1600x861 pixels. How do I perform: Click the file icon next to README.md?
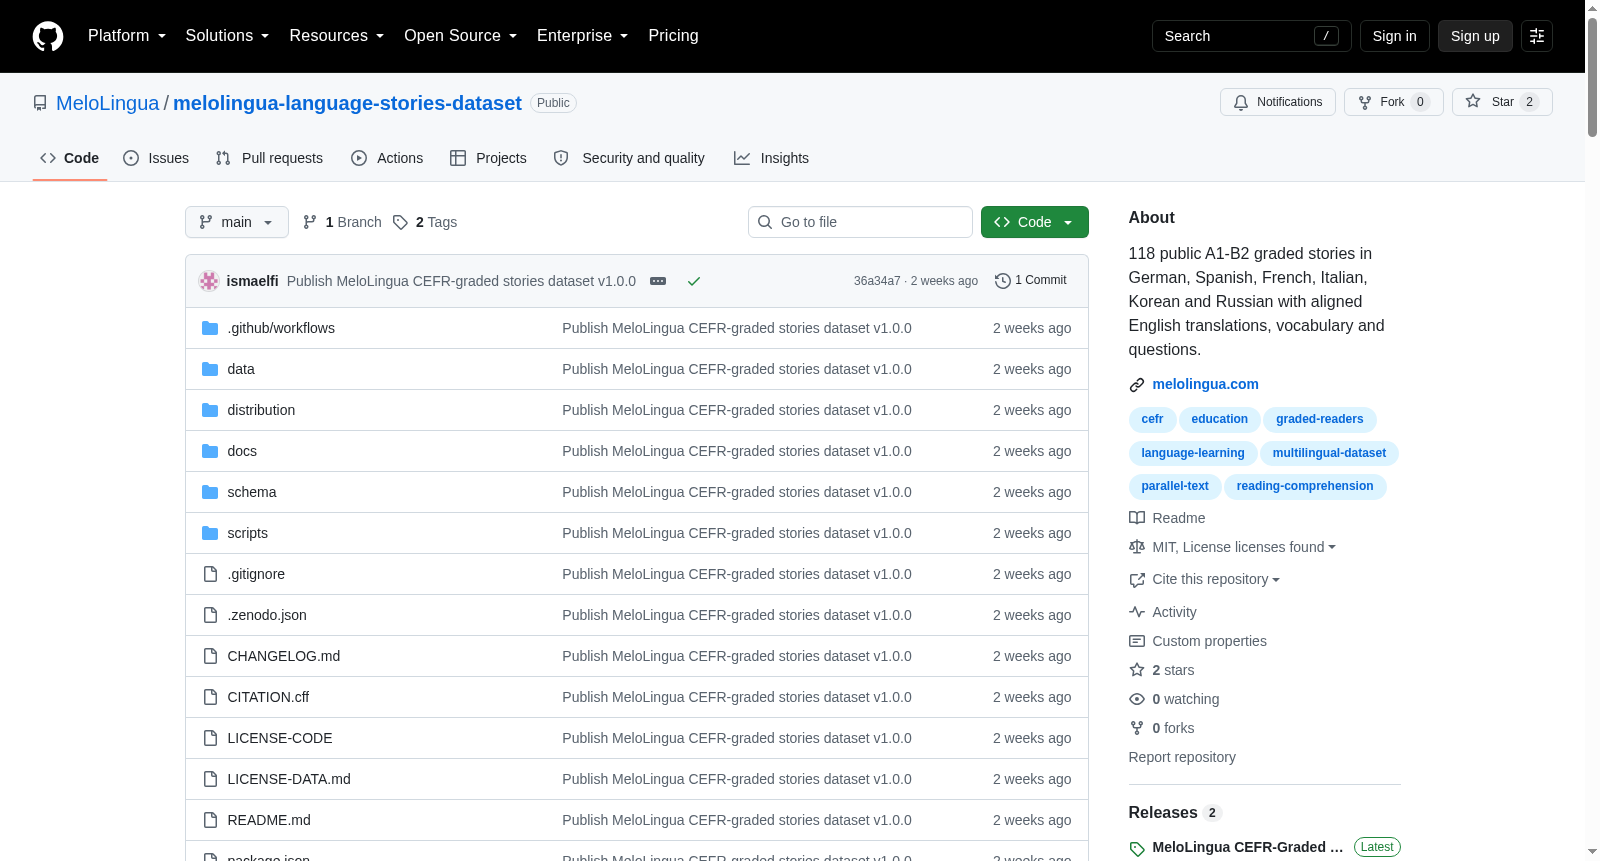(210, 820)
